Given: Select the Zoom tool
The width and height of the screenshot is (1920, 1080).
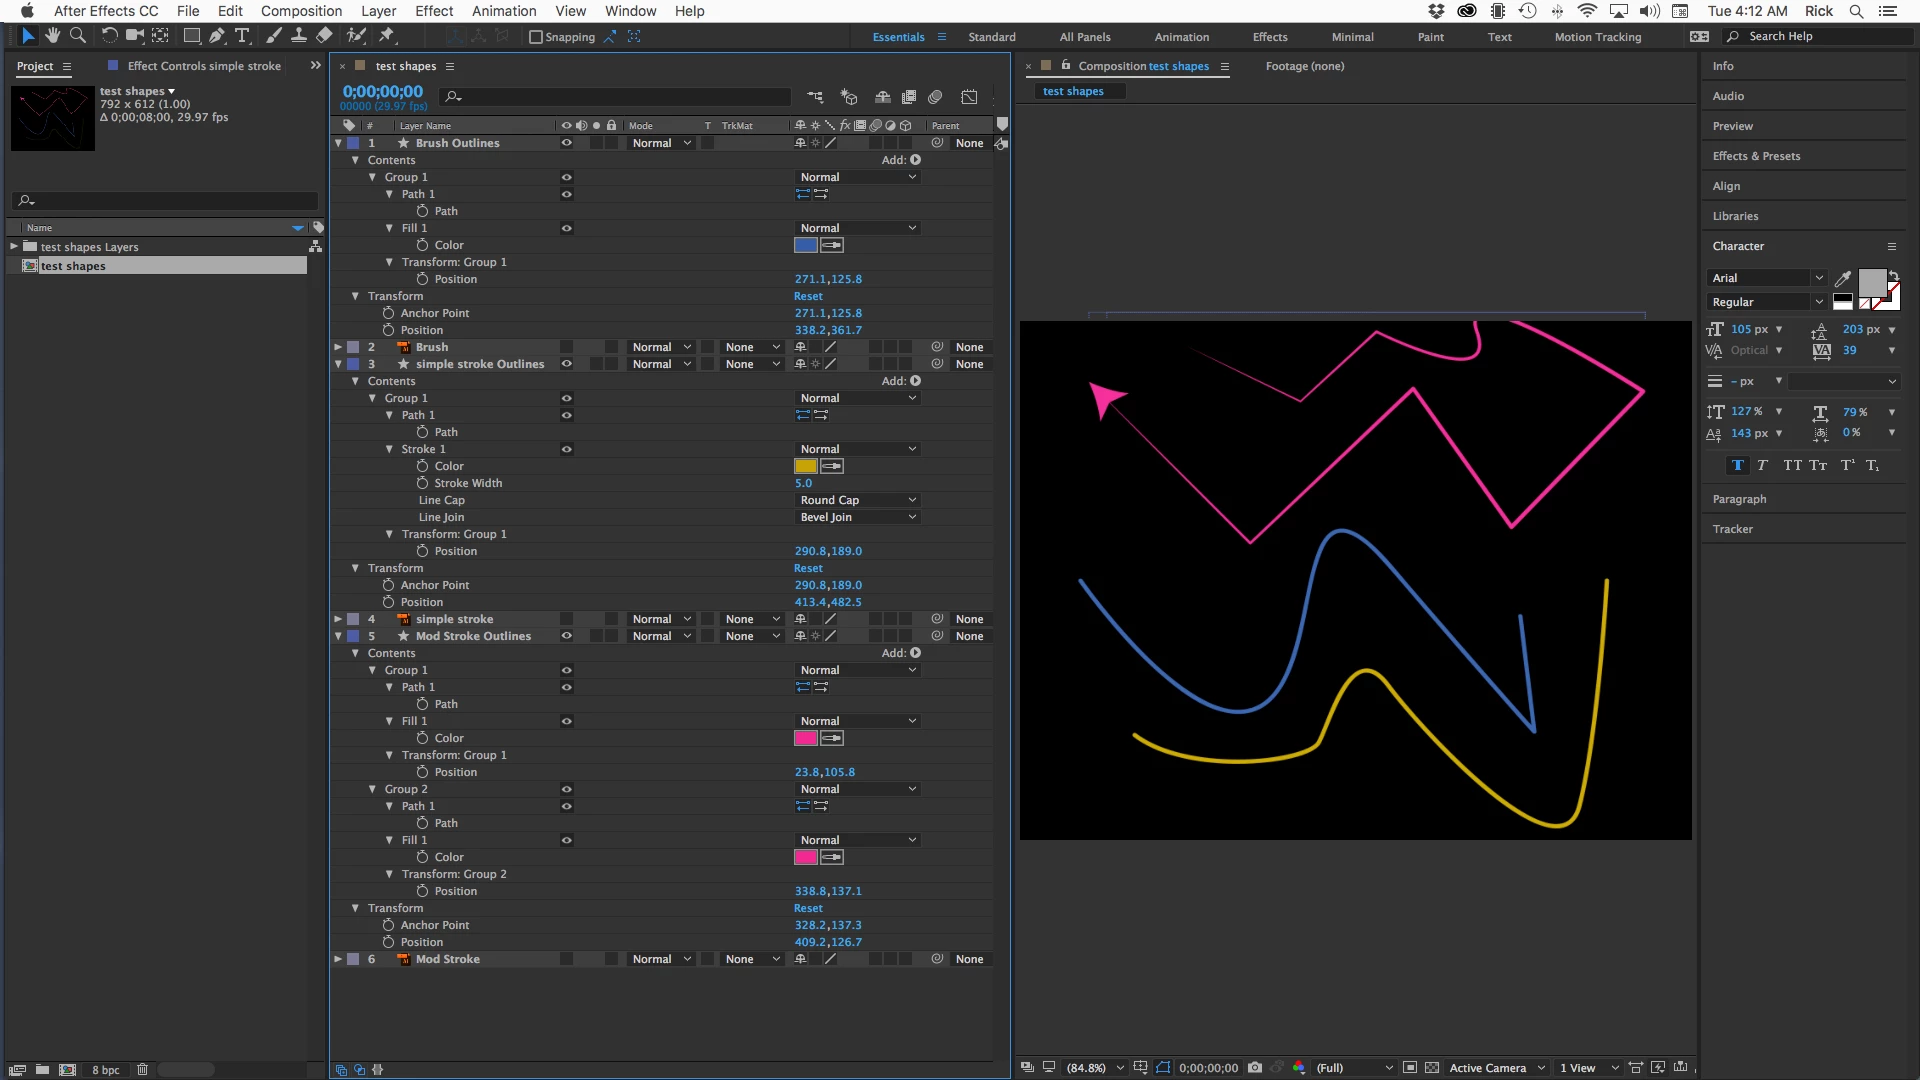Looking at the screenshot, I should [77, 36].
